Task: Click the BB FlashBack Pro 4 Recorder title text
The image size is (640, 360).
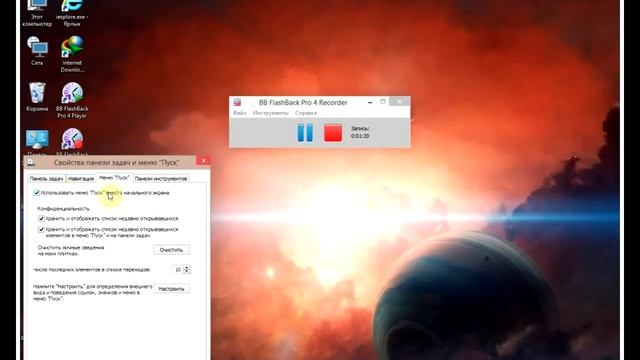Action: pos(303,102)
